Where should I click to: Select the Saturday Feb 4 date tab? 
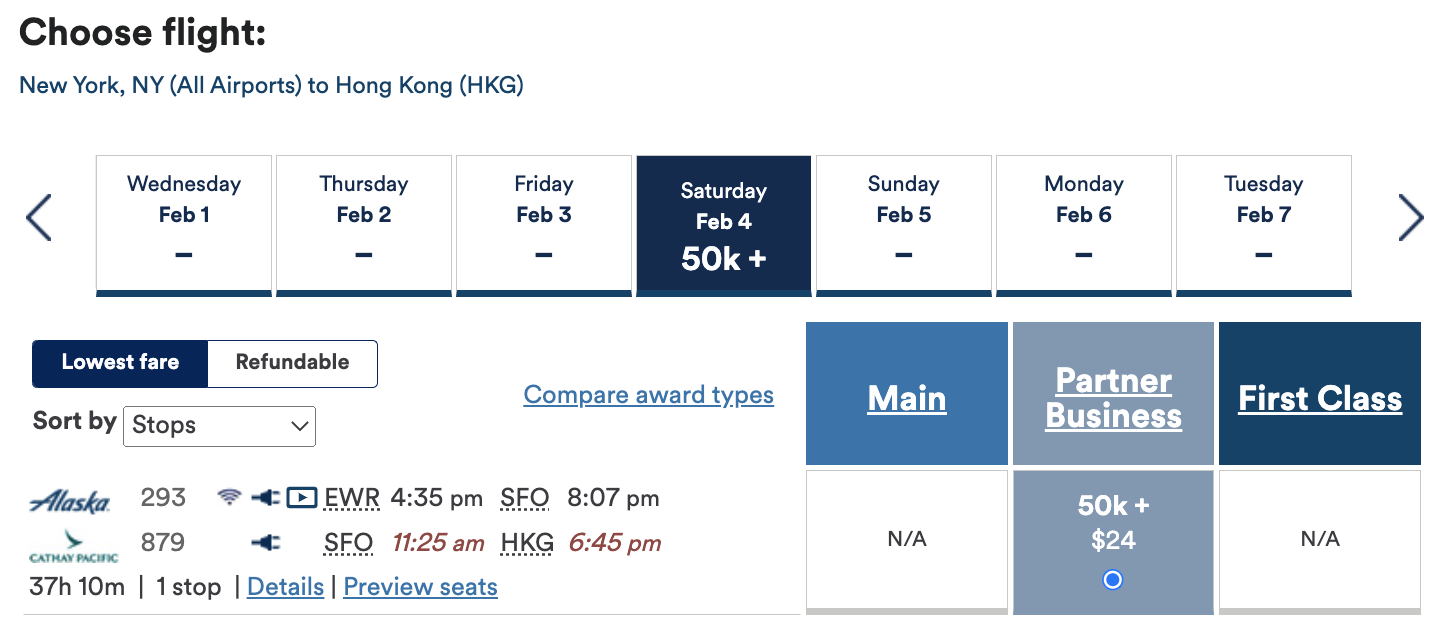pos(723,225)
